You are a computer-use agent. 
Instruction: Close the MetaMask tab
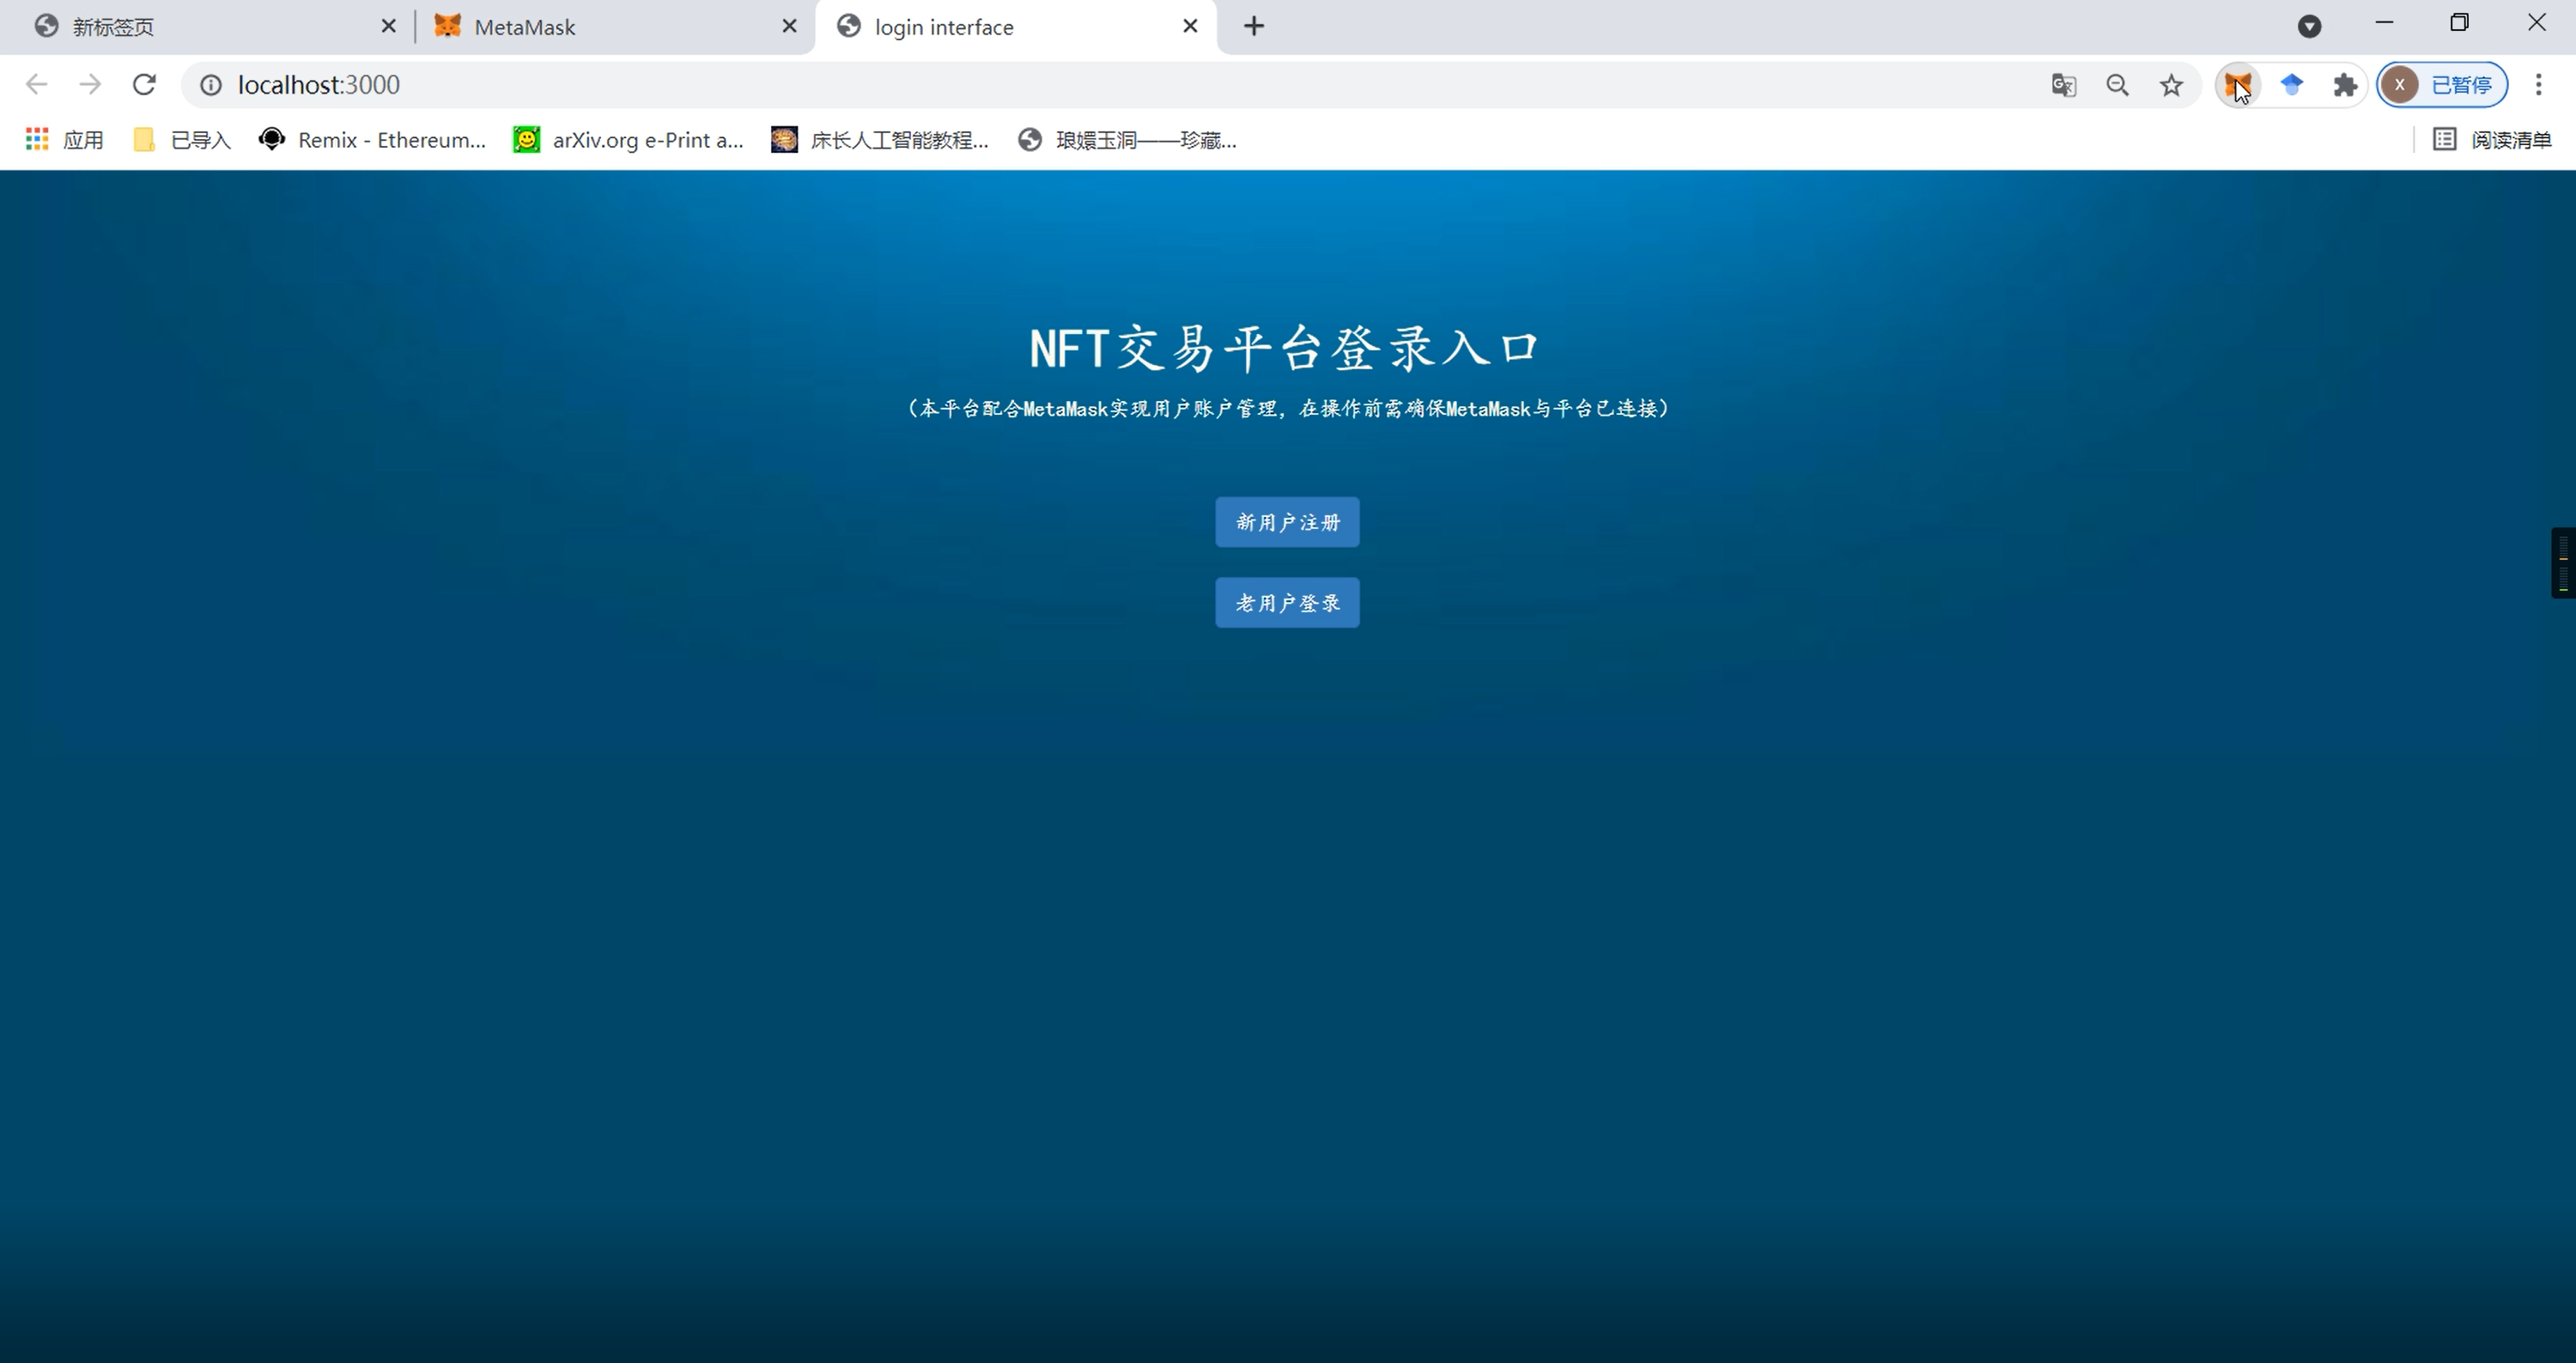pos(789,26)
